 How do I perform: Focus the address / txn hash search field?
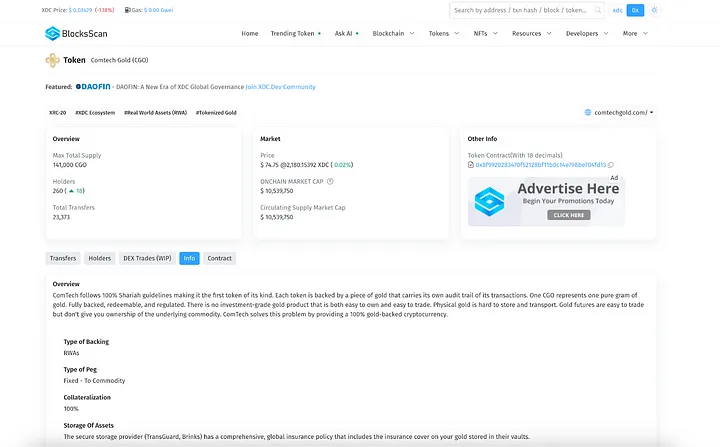(x=520, y=10)
